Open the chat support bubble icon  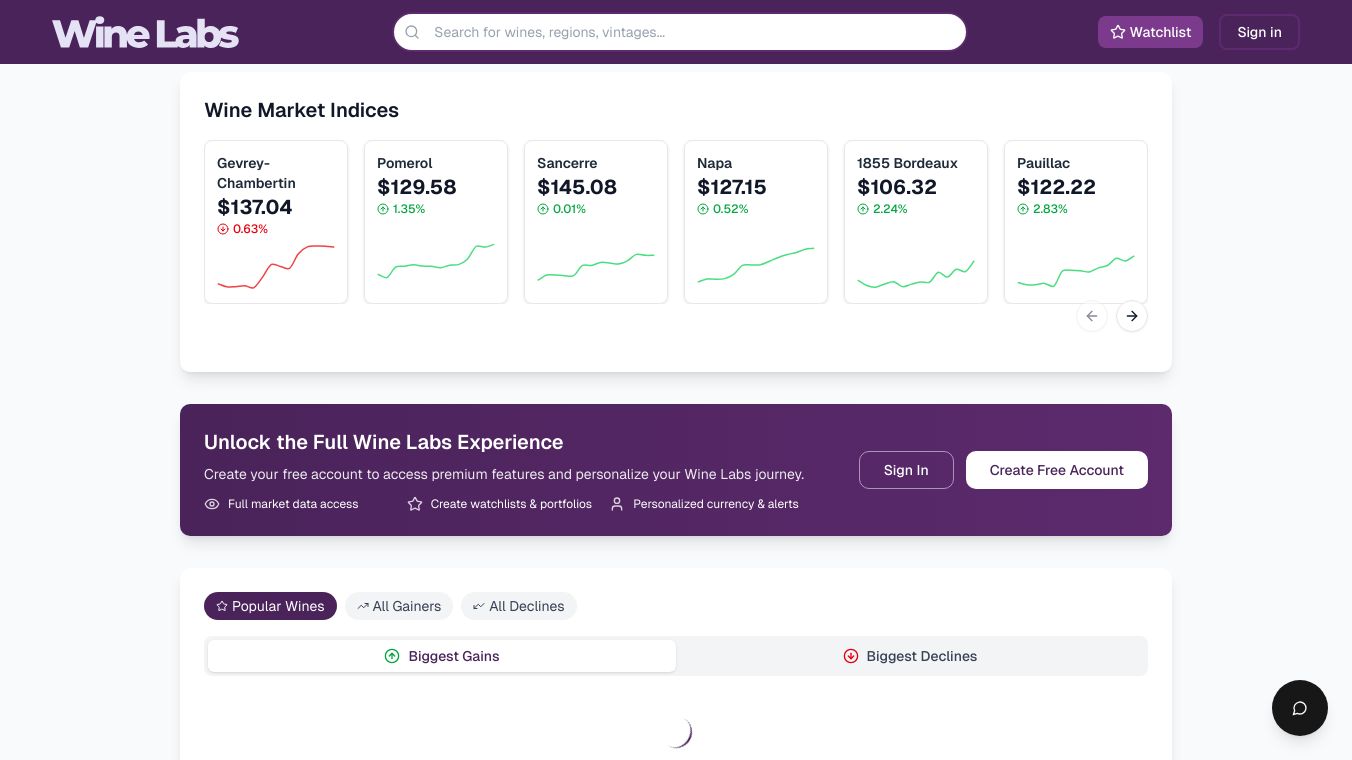point(1299,708)
